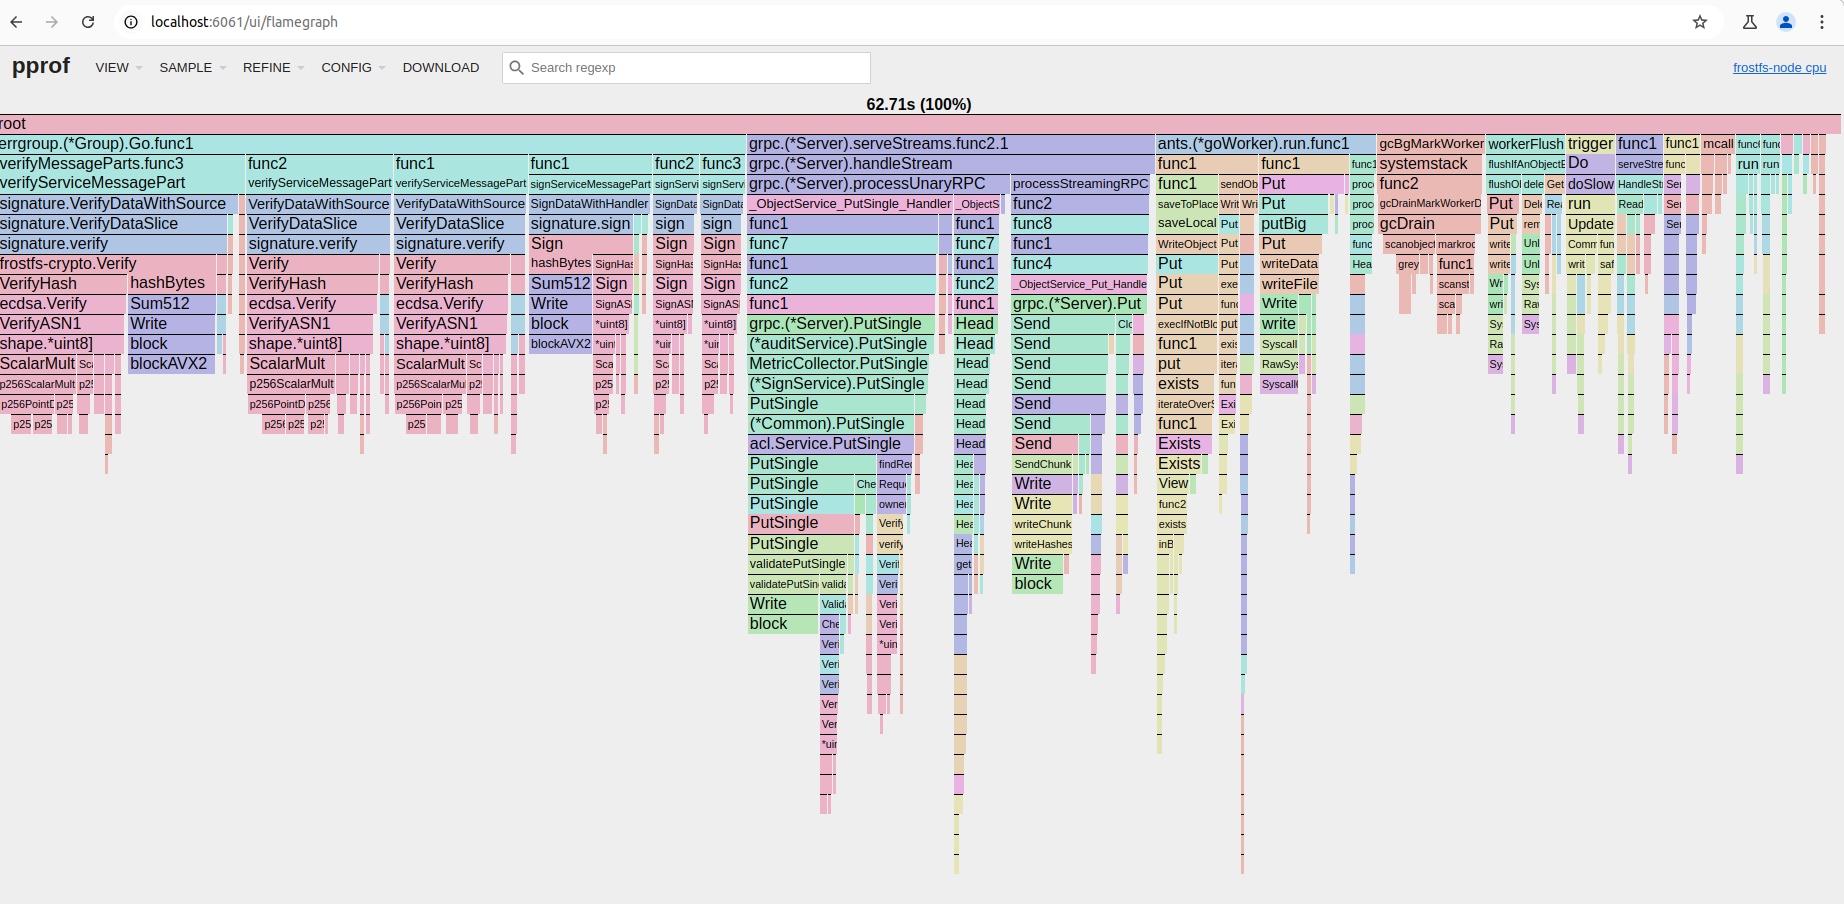This screenshot has width=1844, height=904.
Task: Click the browser forward arrow
Action: click(52, 22)
